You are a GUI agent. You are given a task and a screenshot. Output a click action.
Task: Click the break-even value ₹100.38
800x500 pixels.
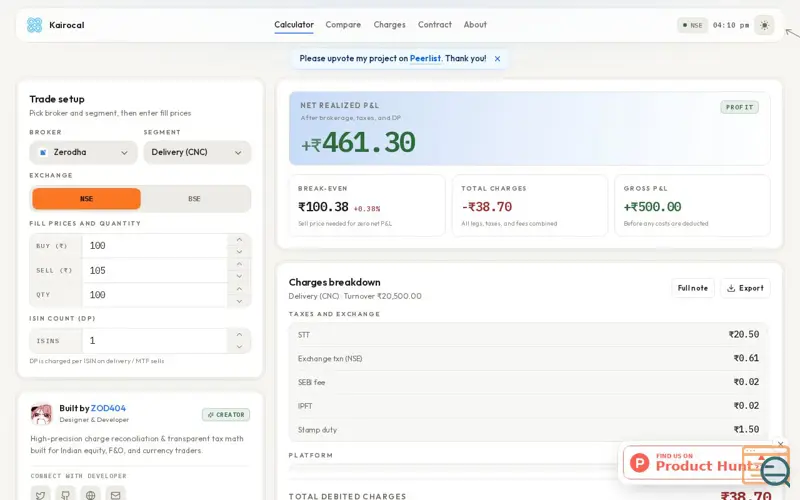(x=323, y=207)
